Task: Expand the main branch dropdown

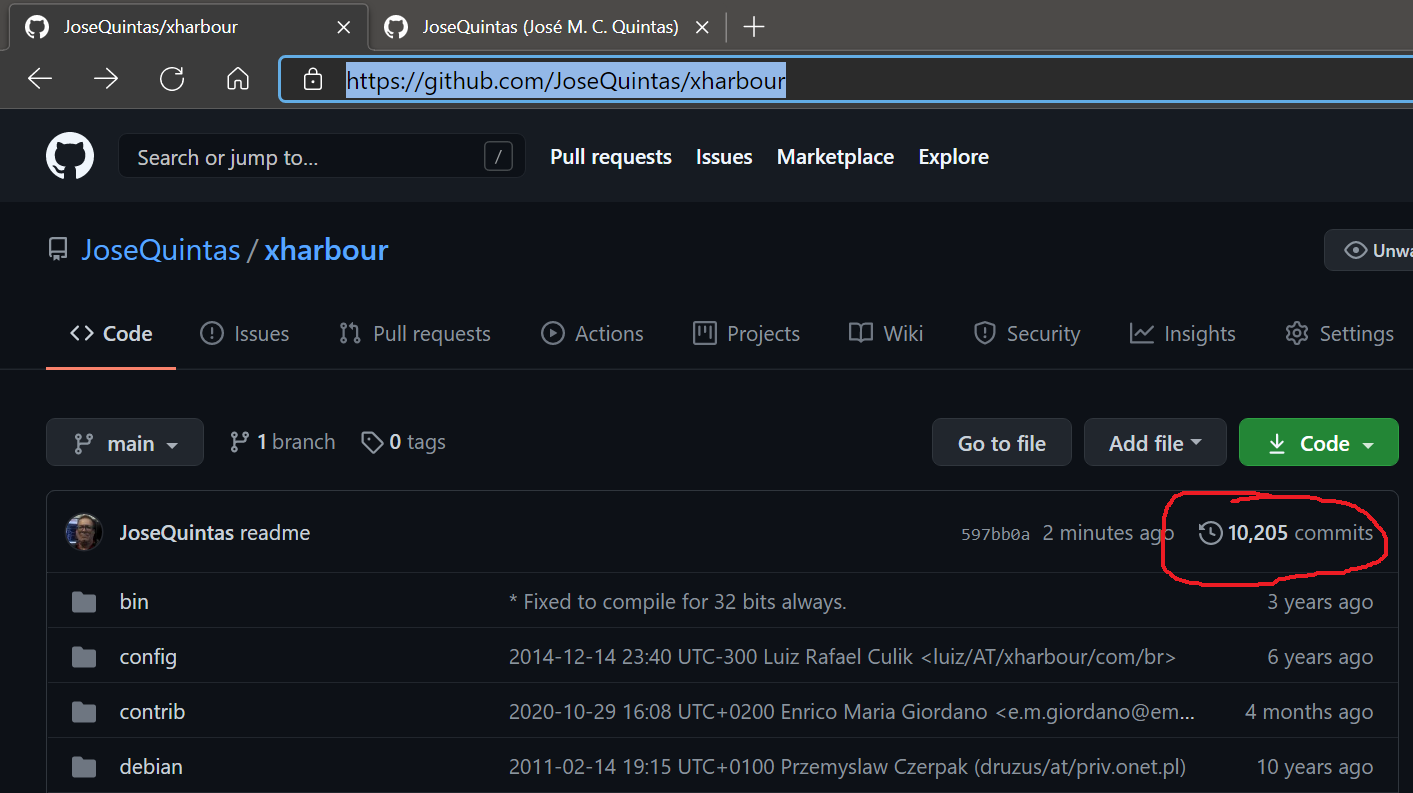Action: click(x=125, y=443)
